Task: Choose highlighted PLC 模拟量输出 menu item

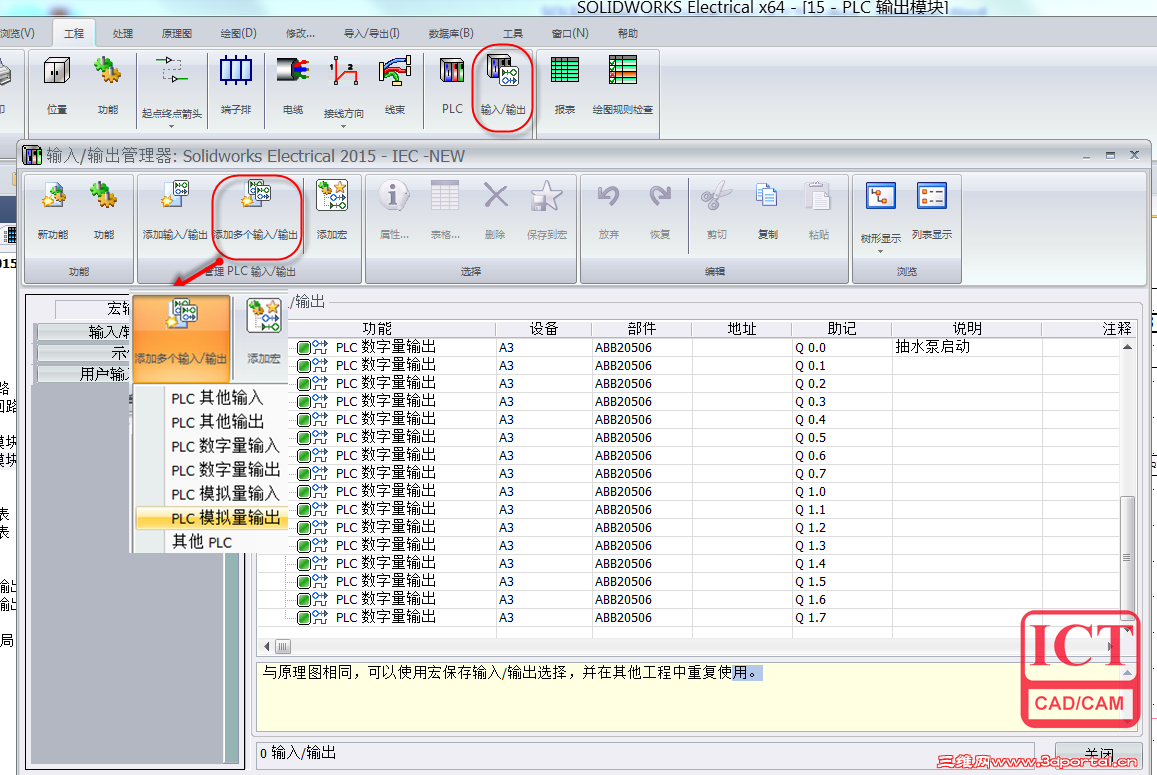Action: [212, 518]
